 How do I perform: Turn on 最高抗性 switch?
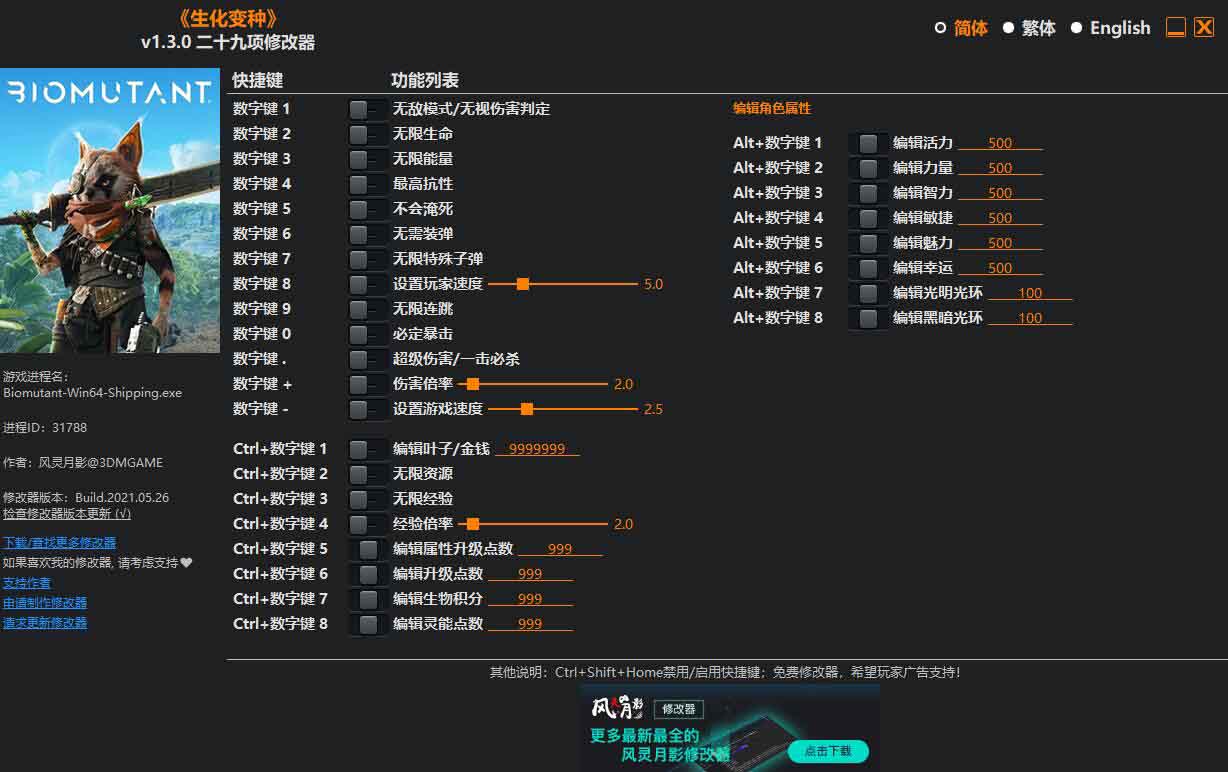point(368,184)
